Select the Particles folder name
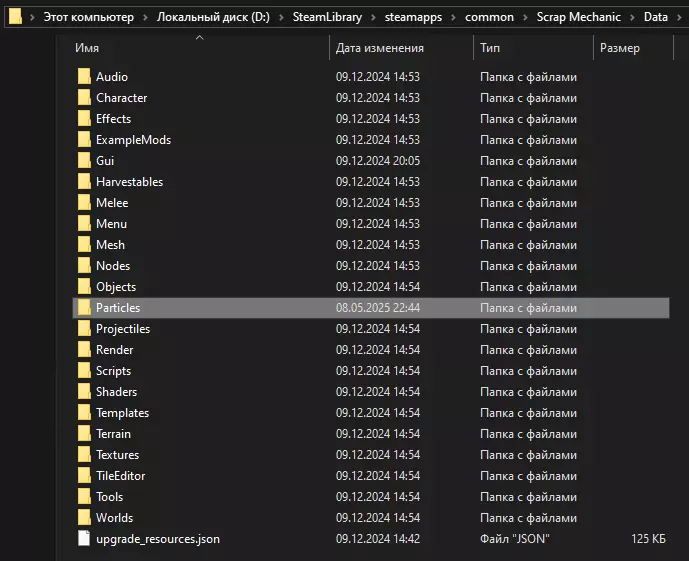689x561 pixels. click(118, 308)
